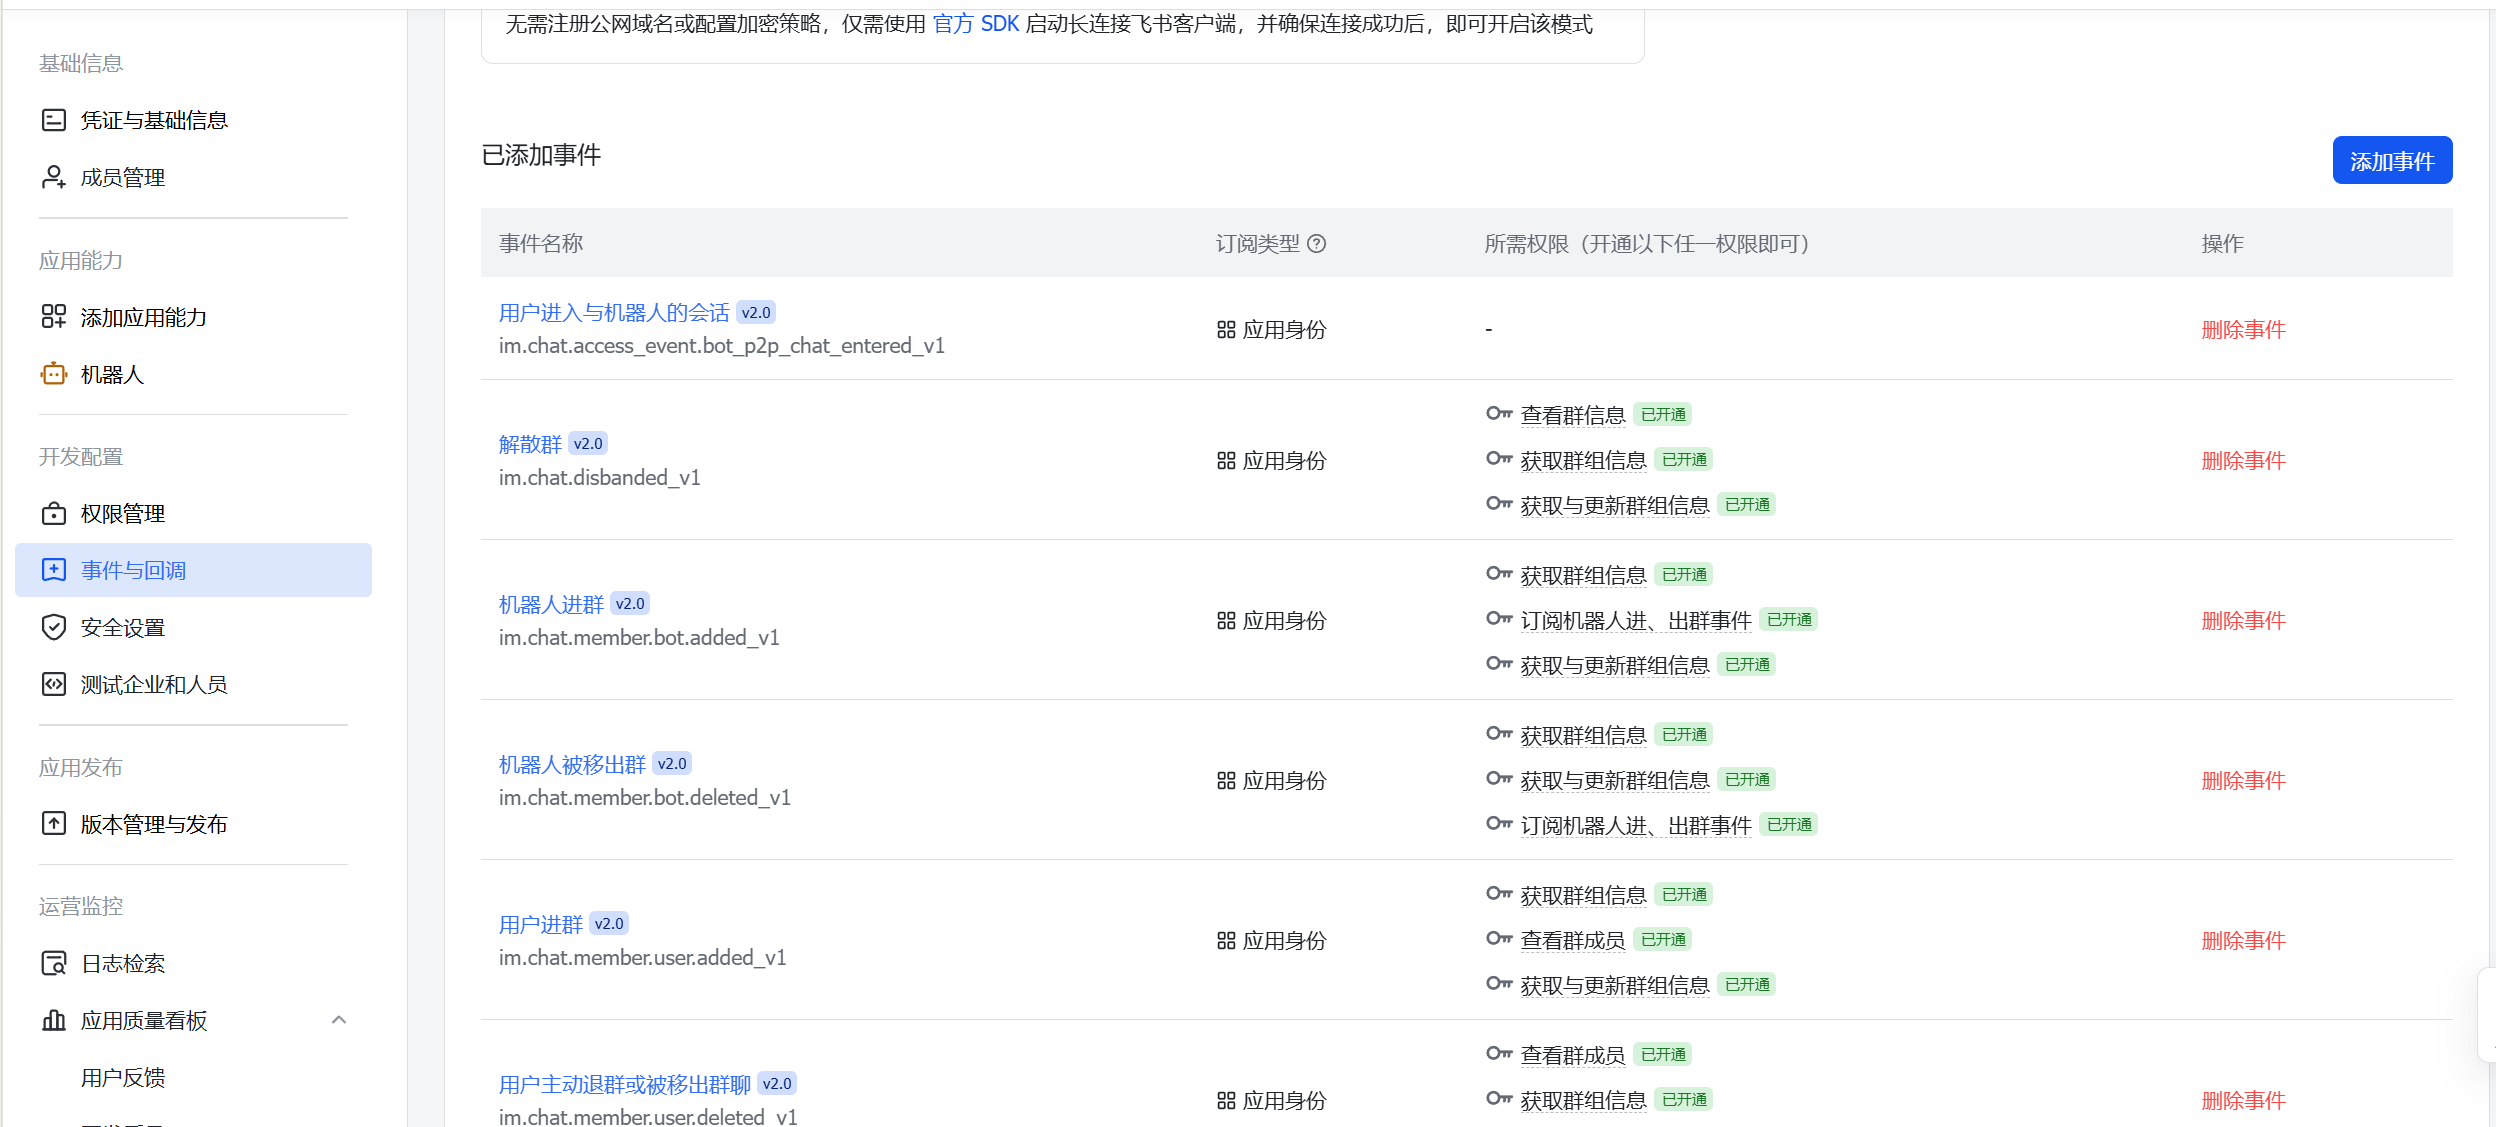Select 用户反馈 in the sidebar
Image resolution: width=2496 pixels, height=1127 pixels.
point(123,1077)
